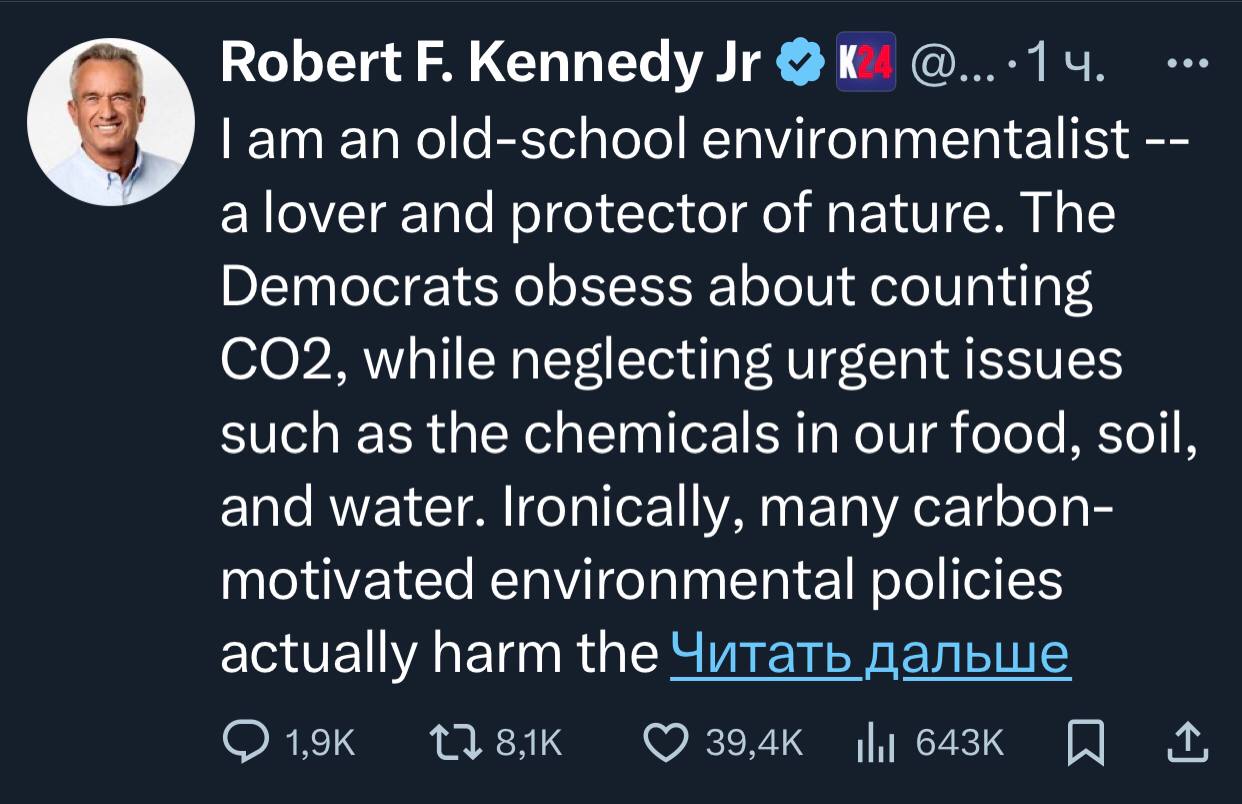Click the 8,1K reposts count
The image size is (1242, 804).
click(530, 743)
